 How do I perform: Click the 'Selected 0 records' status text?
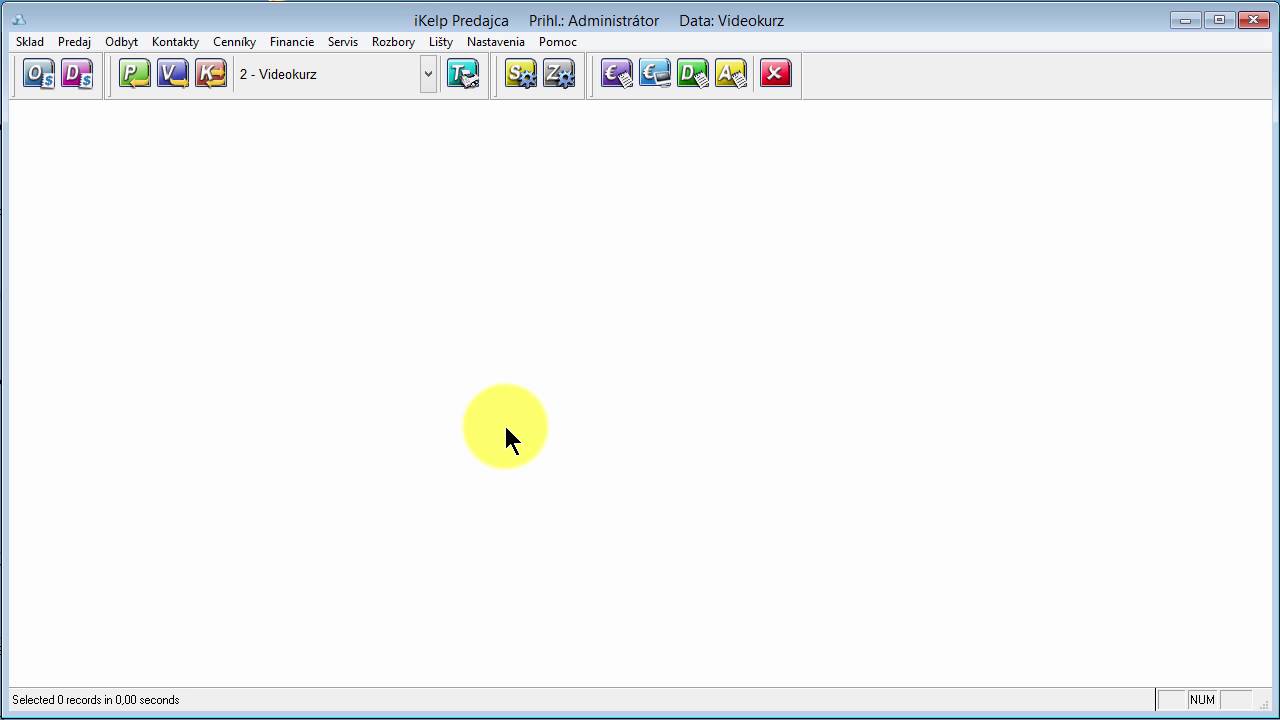(x=96, y=700)
